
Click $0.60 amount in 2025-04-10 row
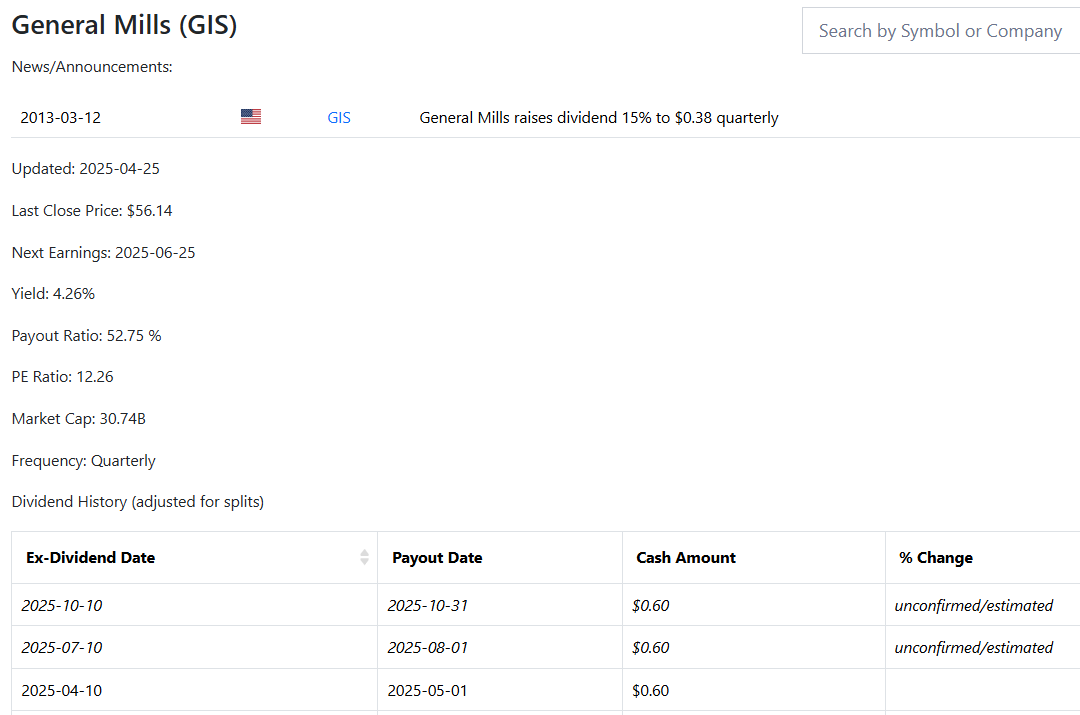click(x=650, y=690)
